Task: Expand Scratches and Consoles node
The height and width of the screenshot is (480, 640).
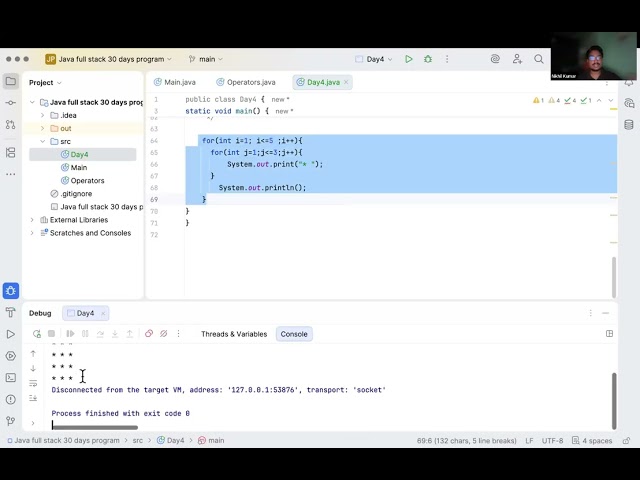Action: click(x=32, y=233)
